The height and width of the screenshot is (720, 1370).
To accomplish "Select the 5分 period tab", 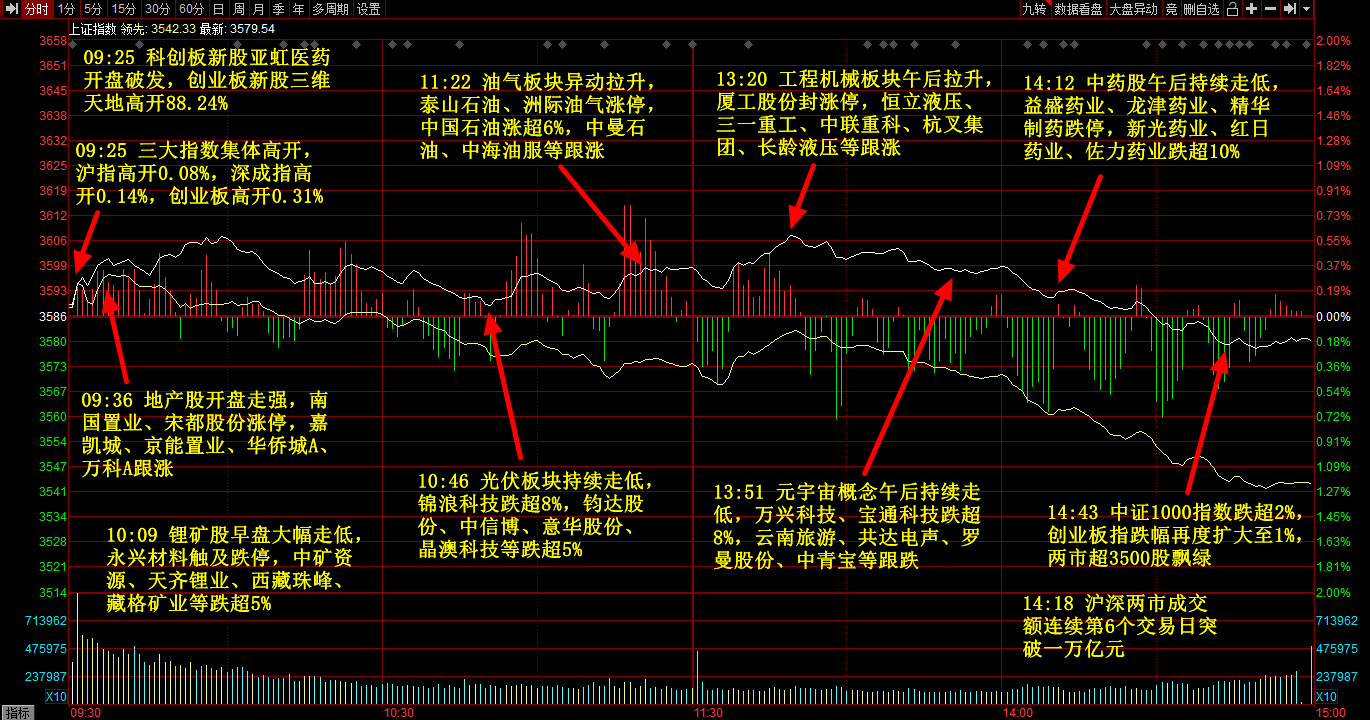I will (93, 9).
